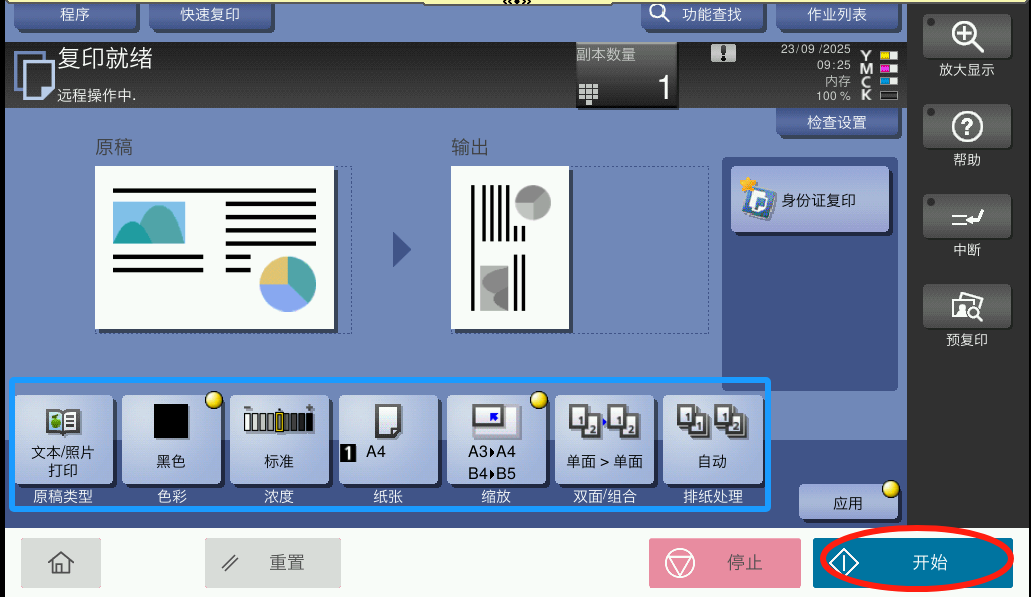
Task: Open the 作业列表 job list
Action: 836,15
